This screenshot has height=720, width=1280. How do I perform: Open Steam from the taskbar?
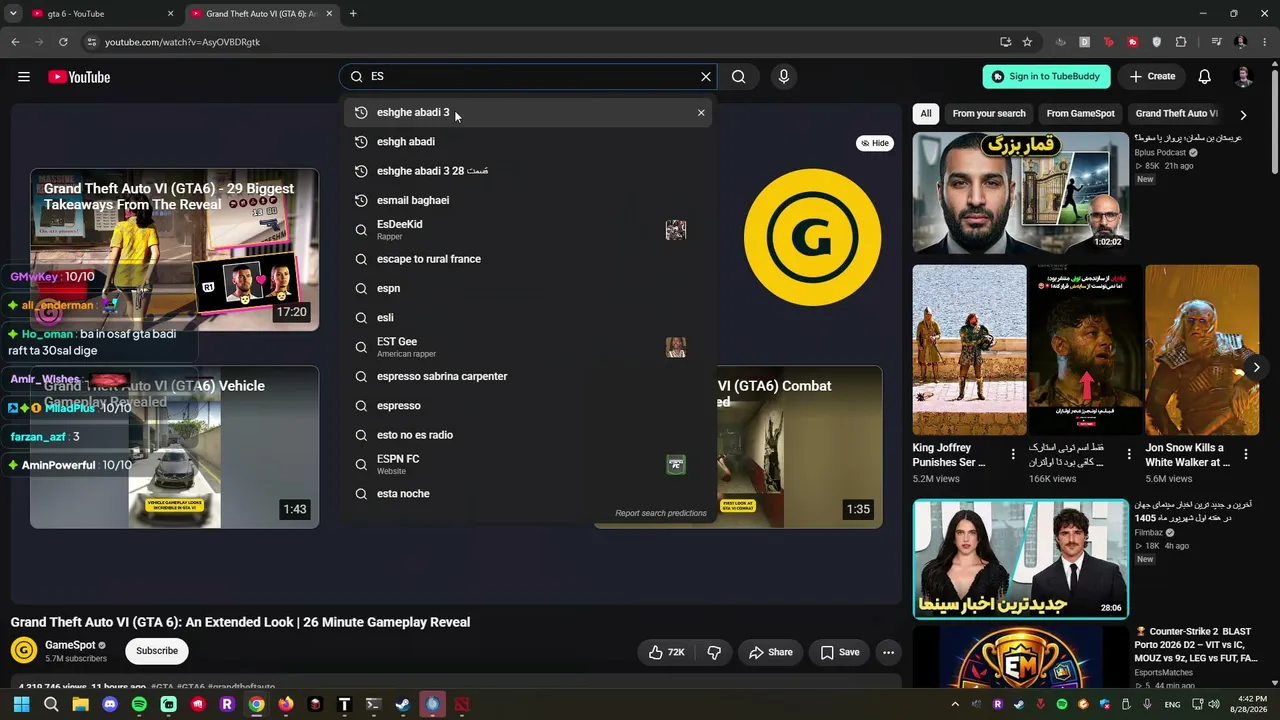[402, 704]
